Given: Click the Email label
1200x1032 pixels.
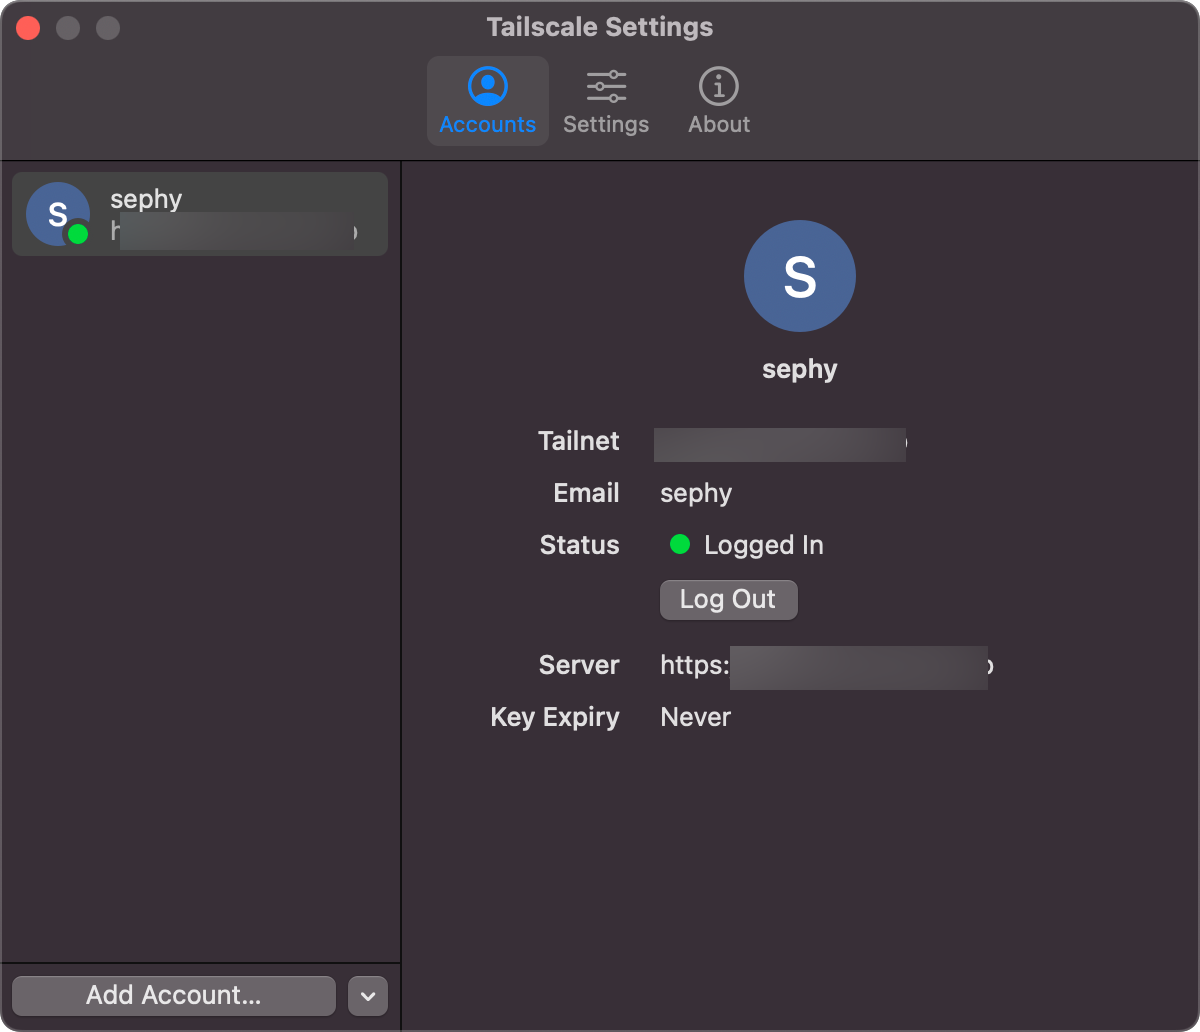Looking at the screenshot, I should 587,493.
